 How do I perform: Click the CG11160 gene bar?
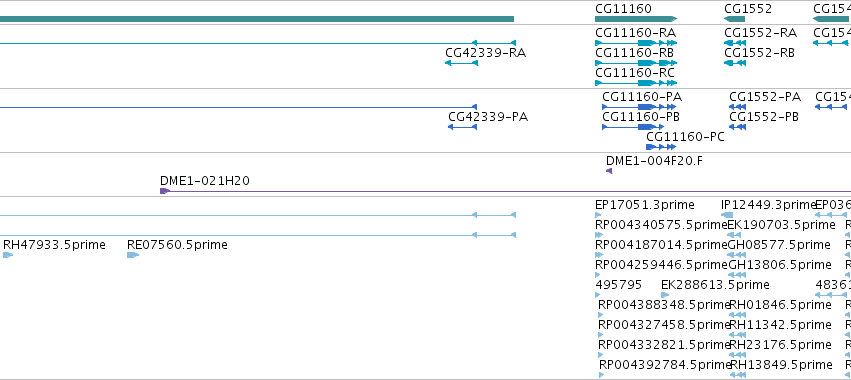pos(636,19)
